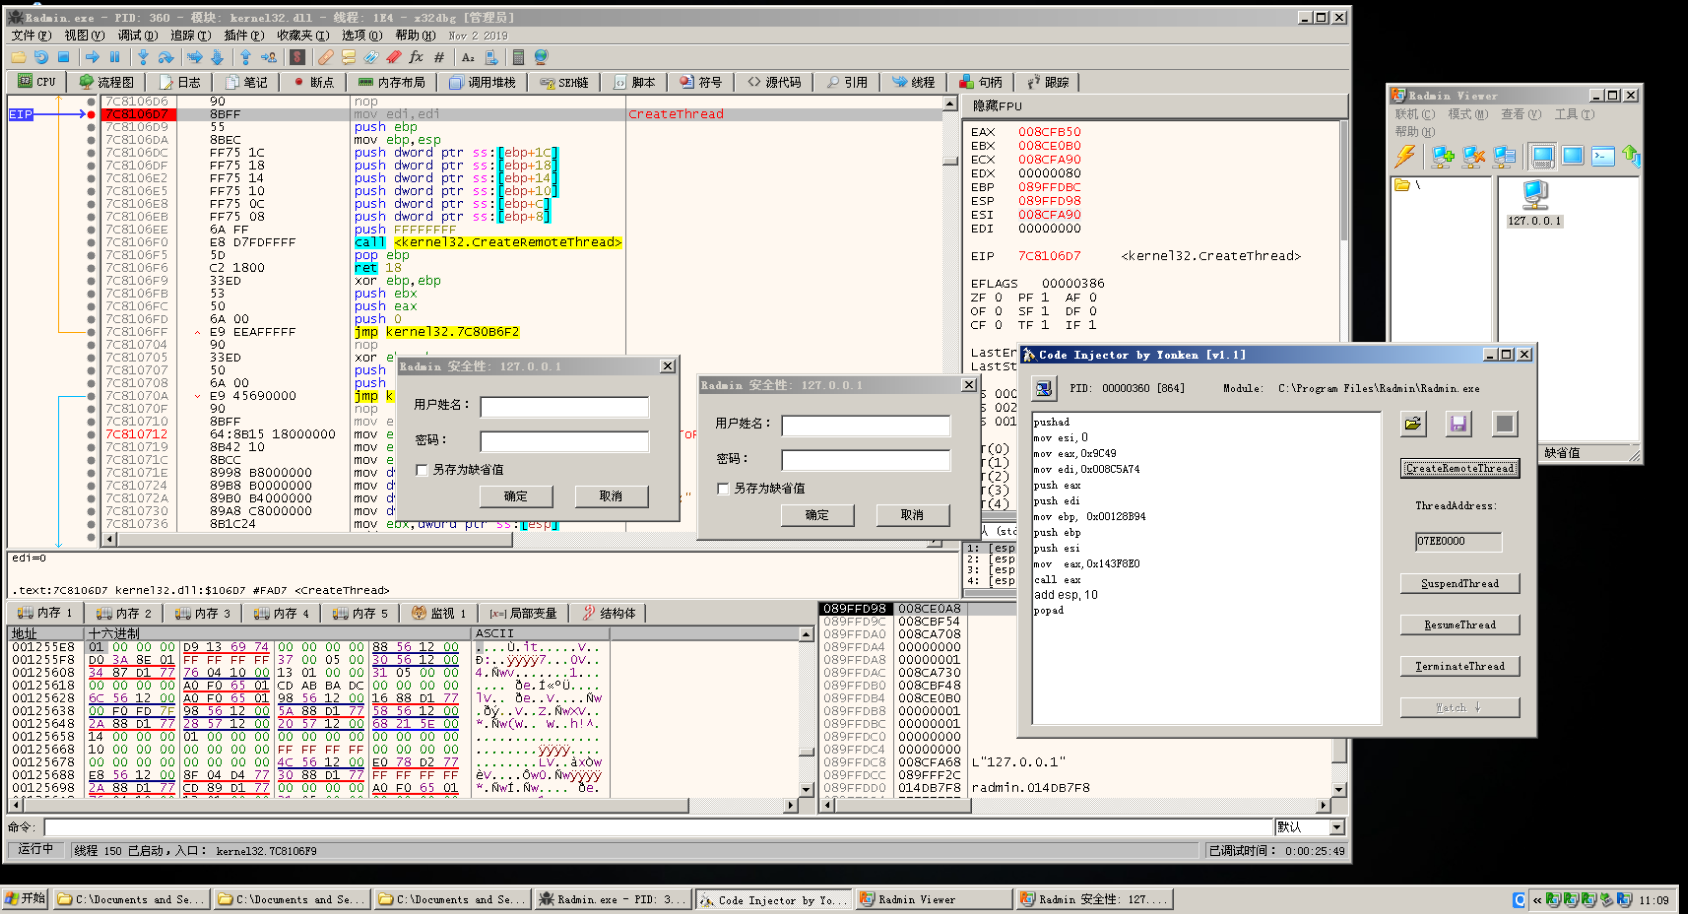This screenshot has width=1688, height=914.
Task: Check save-as-default box in right Radmin security dialog
Action: coord(723,488)
